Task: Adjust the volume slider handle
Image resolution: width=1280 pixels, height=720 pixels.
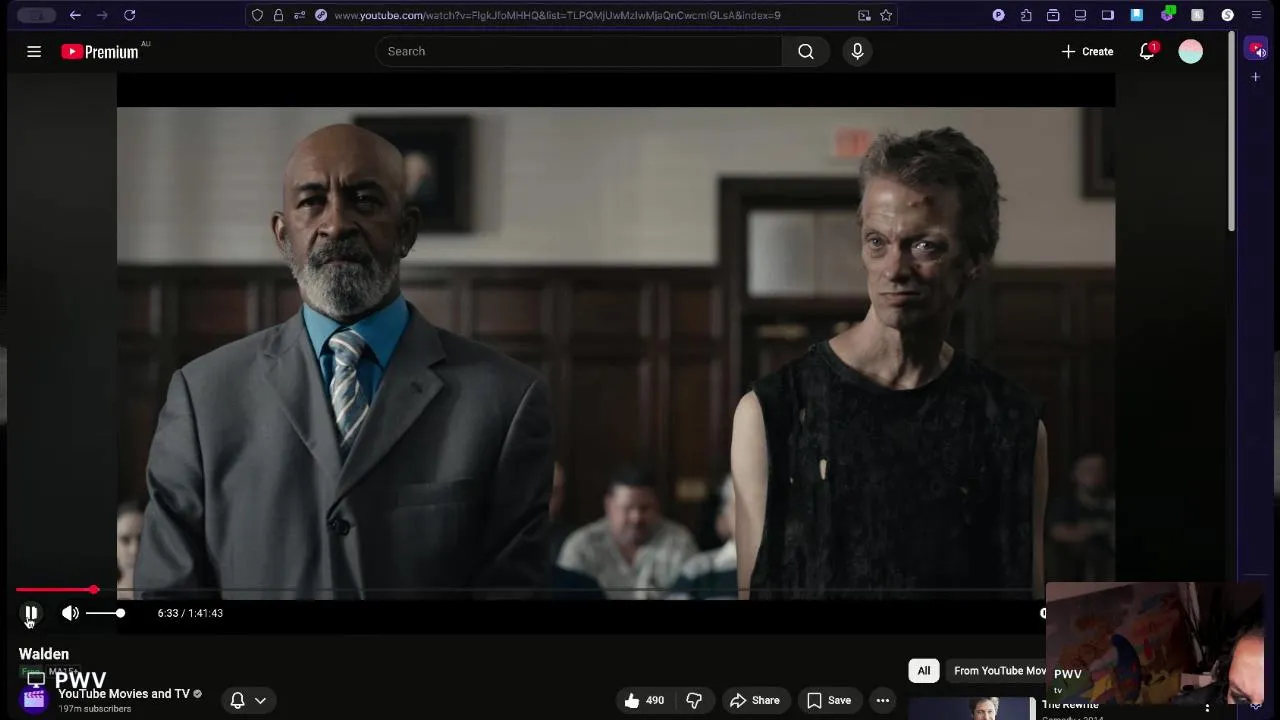Action: [120, 613]
